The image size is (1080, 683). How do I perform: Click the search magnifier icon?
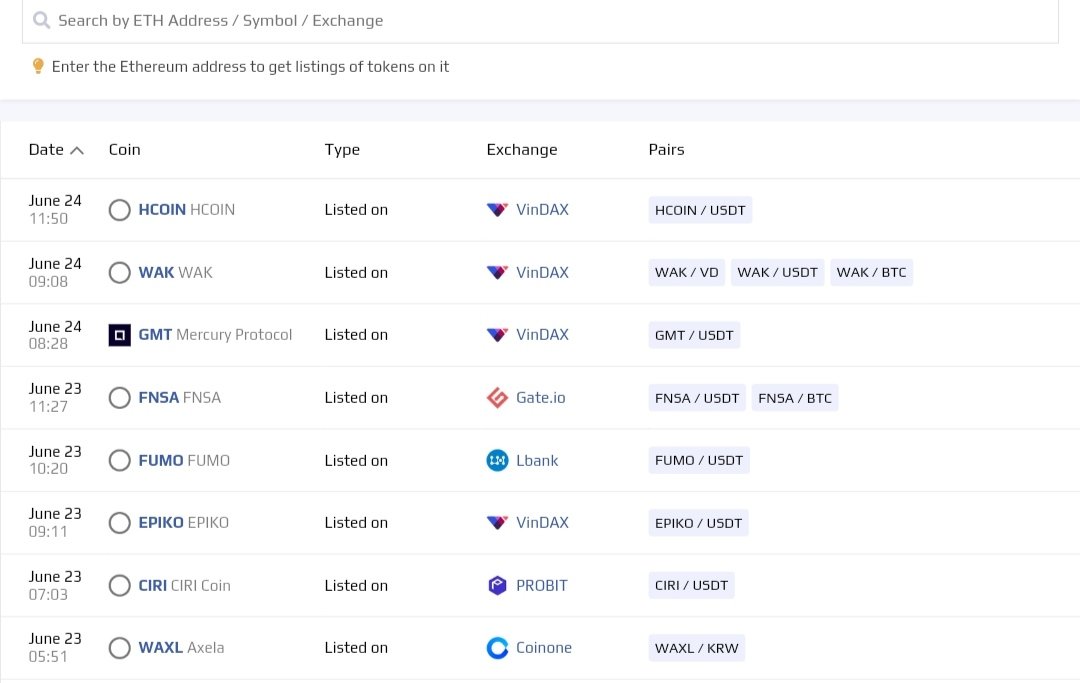coord(41,20)
